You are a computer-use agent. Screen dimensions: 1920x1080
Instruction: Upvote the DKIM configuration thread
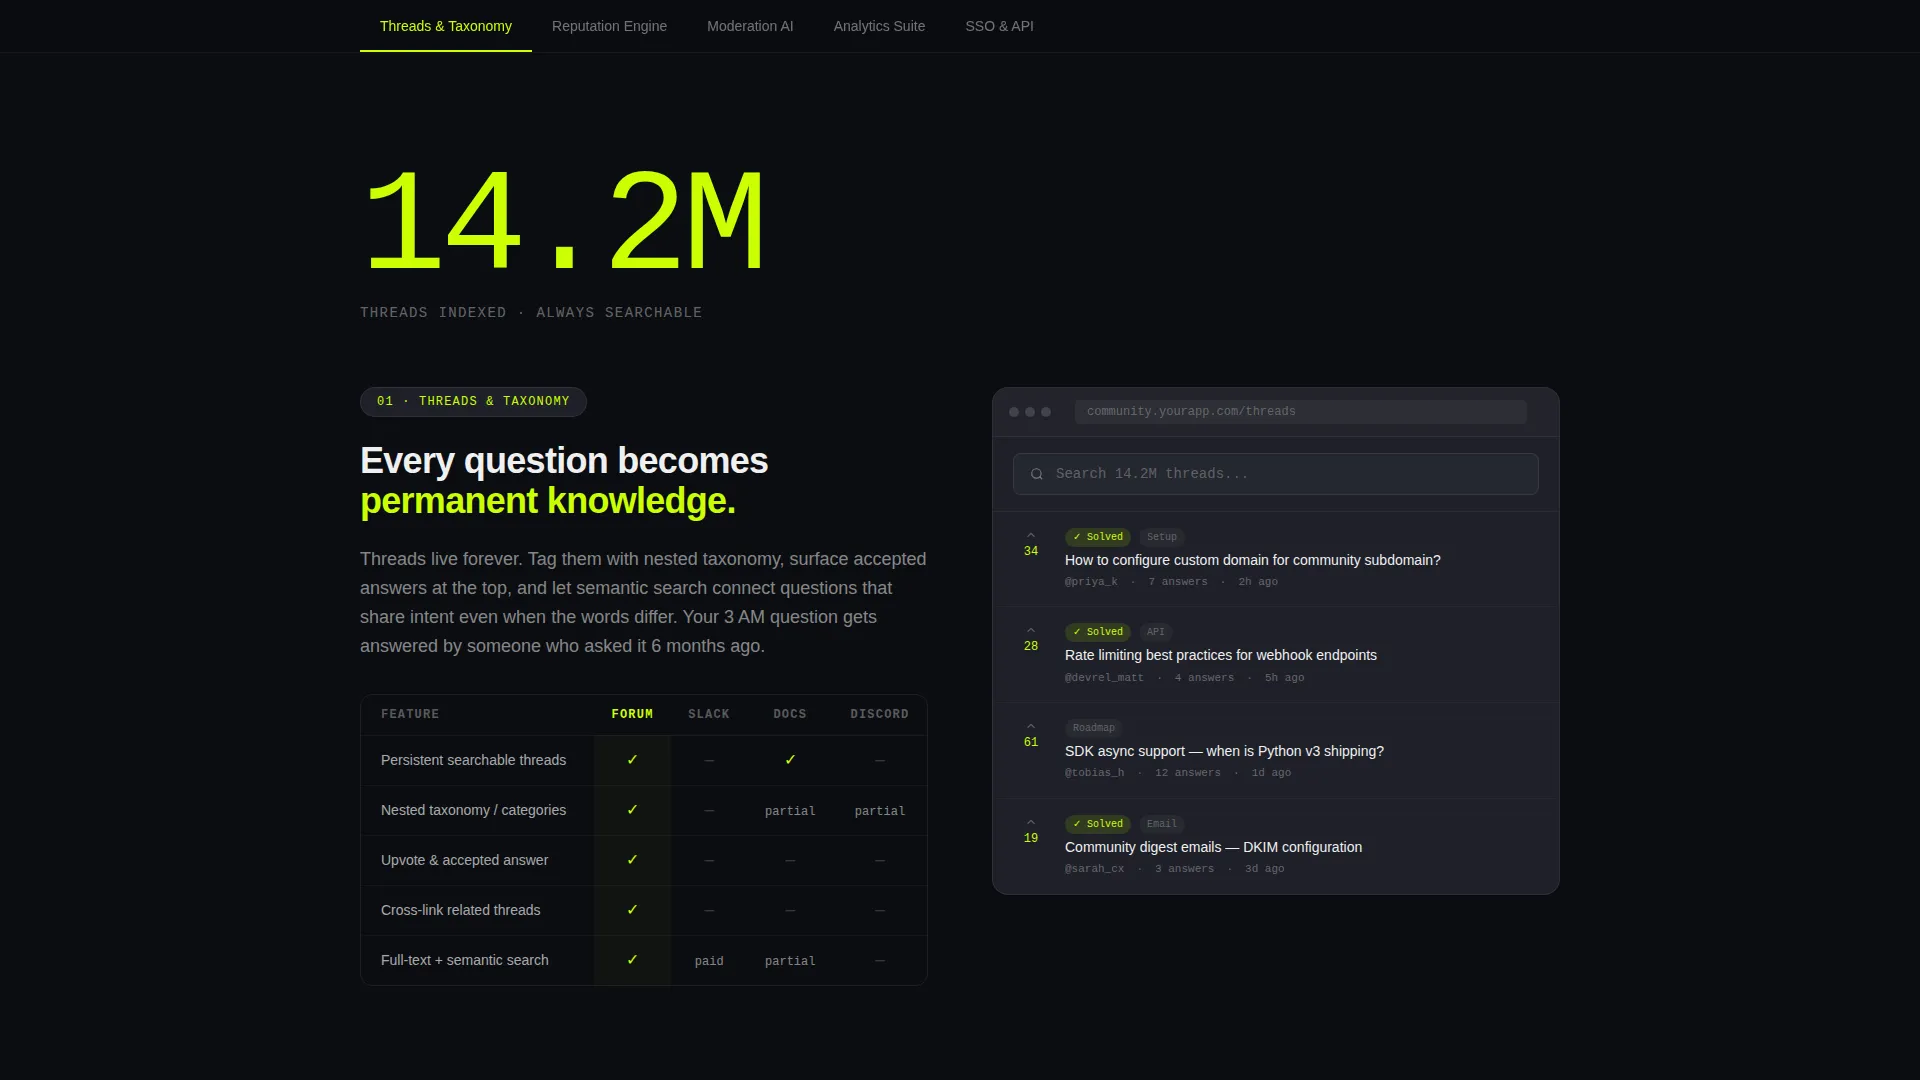(1031, 822)
